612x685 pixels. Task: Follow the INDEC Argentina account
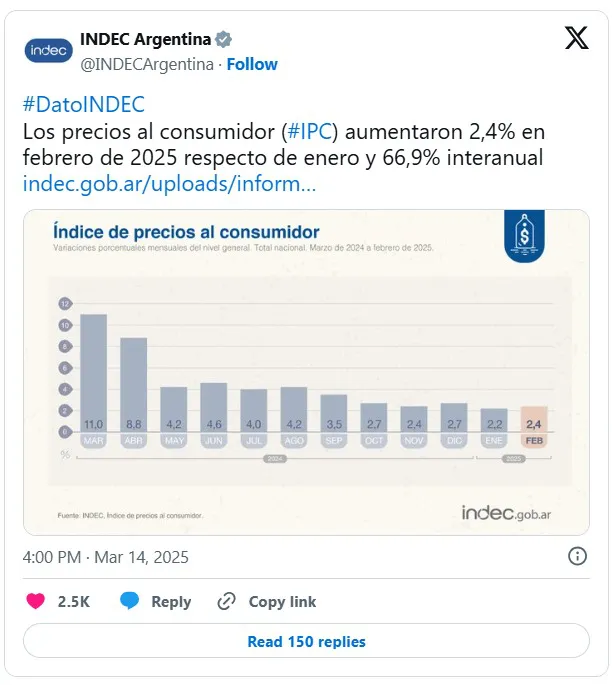coord(252,64)
